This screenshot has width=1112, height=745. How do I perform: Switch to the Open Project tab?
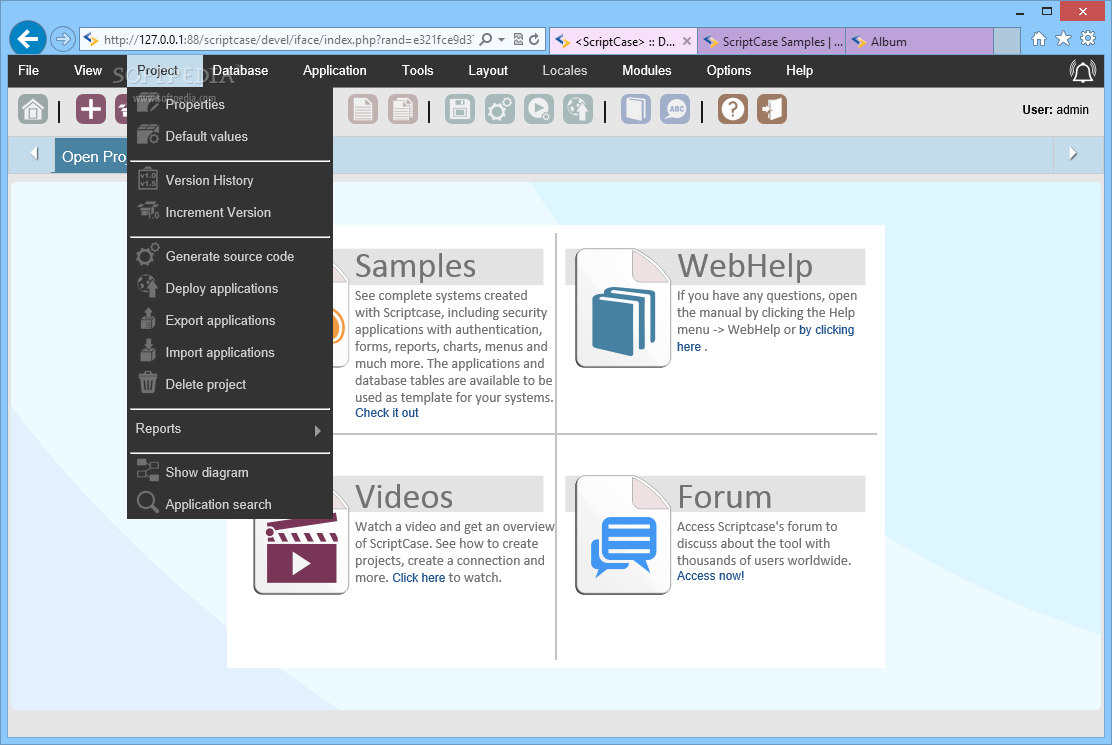pos(91,156)
